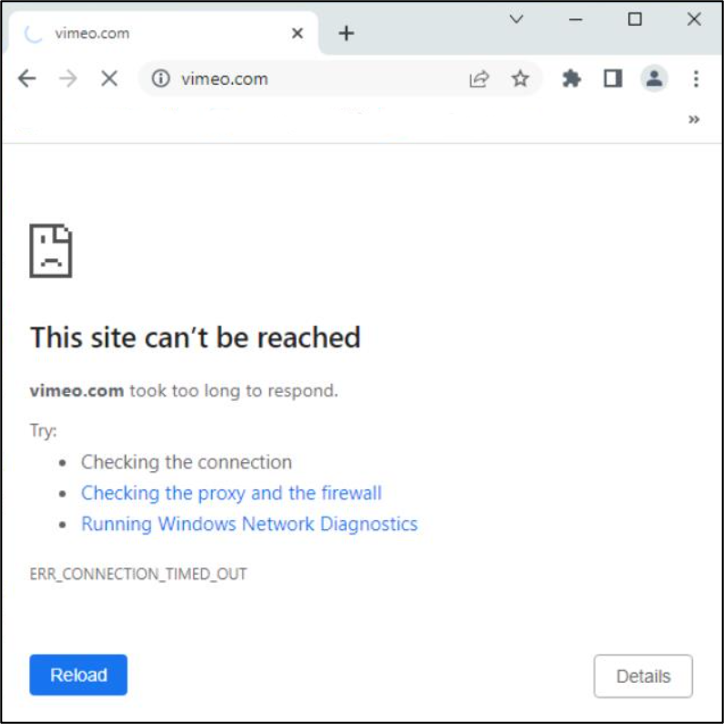Viewport: 724px width, 724px height.
Task: Stop loading the page
Action: point(109,79)
